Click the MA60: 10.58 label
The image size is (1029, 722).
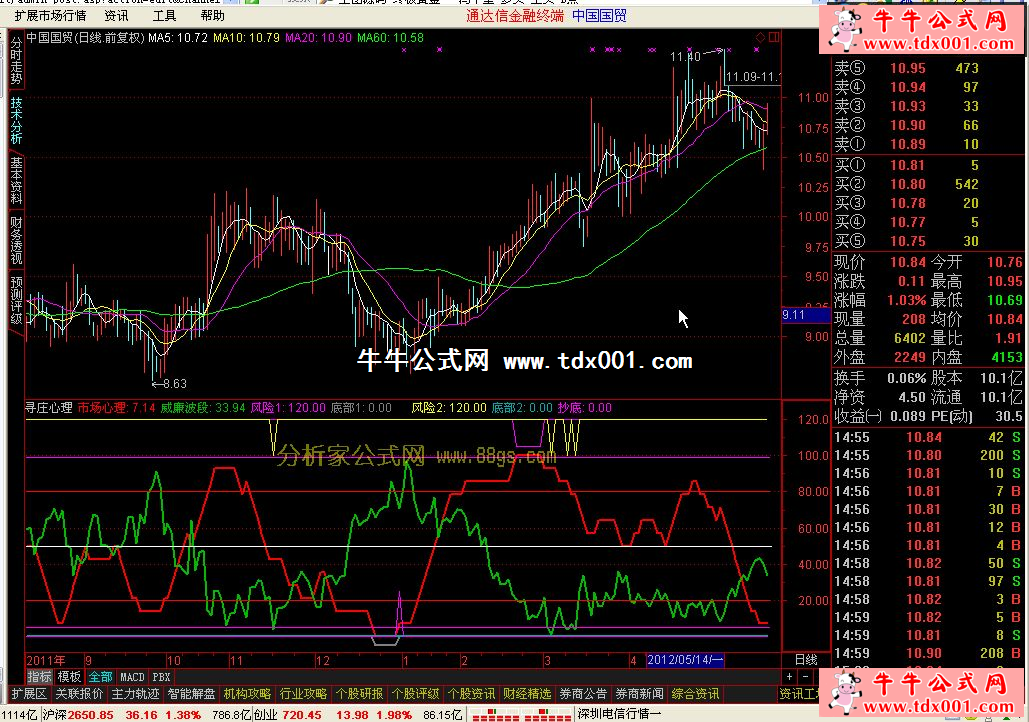point(390,38)
